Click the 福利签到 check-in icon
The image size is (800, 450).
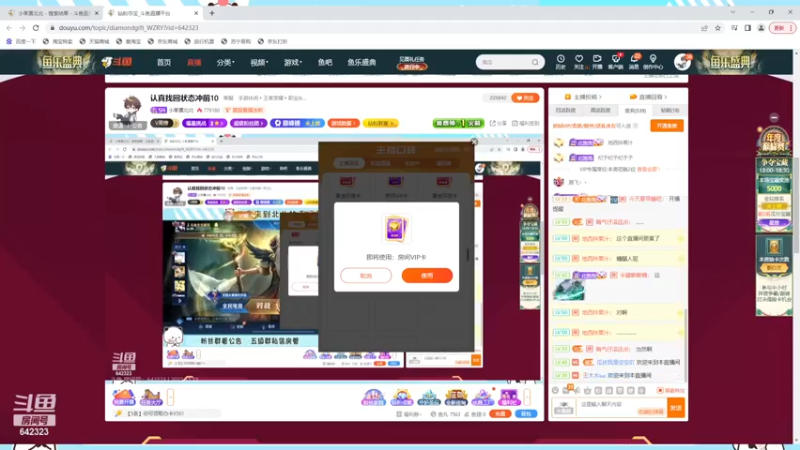click(526, 123)
